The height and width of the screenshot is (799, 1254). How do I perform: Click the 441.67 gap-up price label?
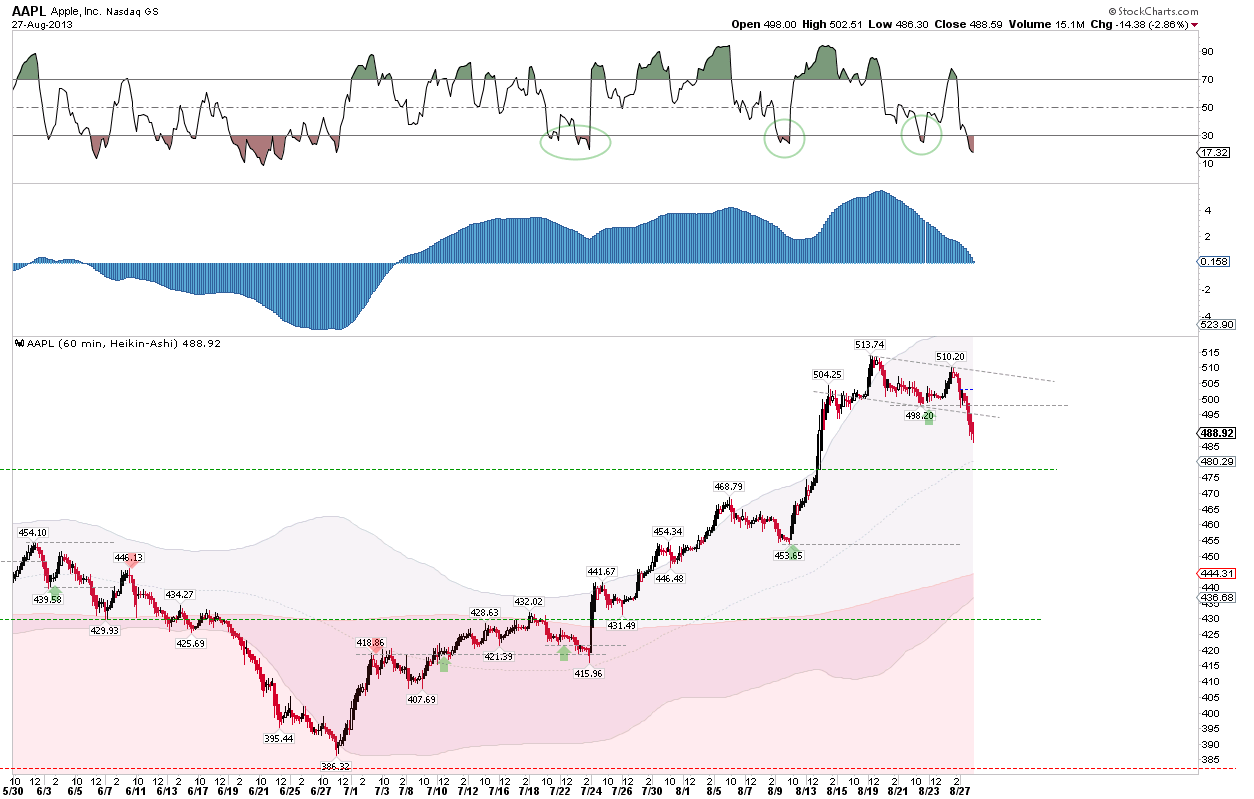[601, 571]
